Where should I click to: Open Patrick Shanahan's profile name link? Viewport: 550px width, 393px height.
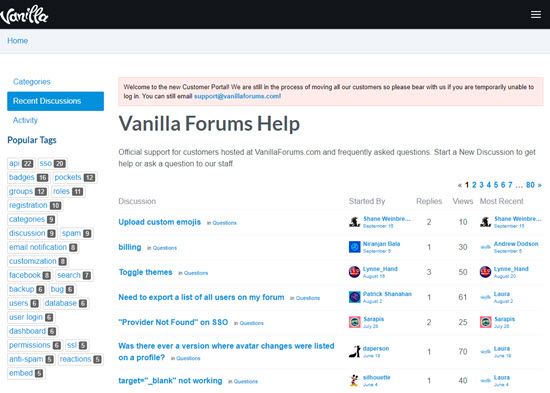click(x=387, y=294)
